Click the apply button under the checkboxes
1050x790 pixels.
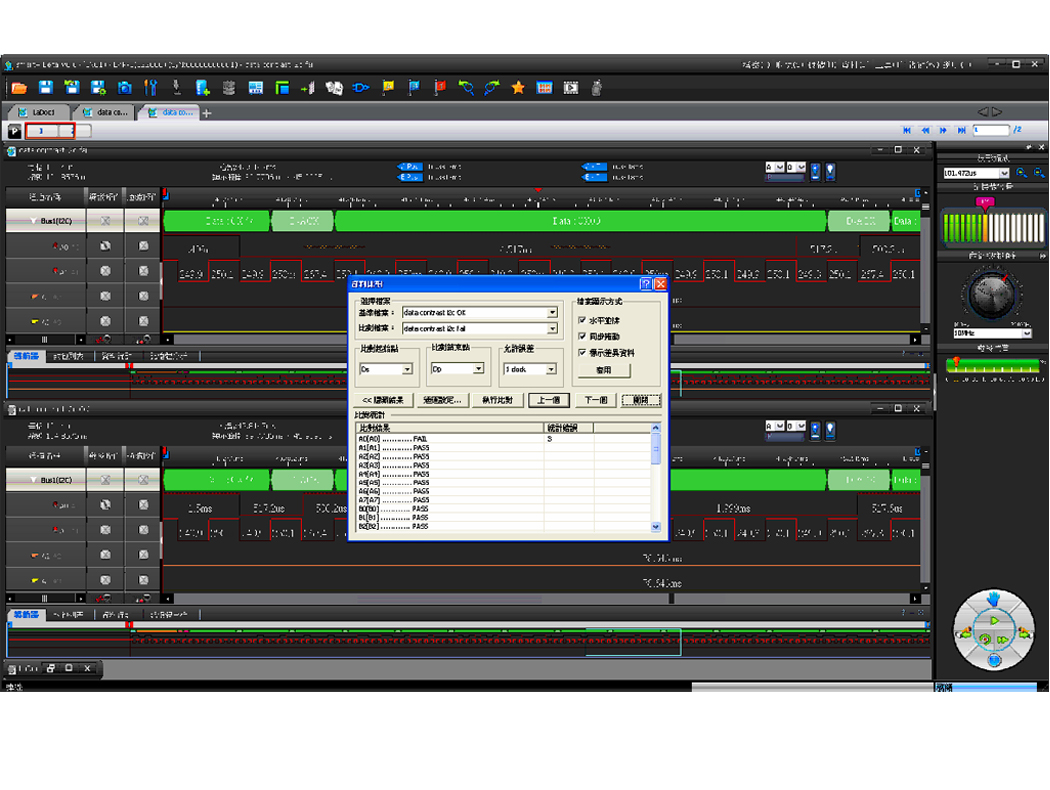tap(603, 370)
